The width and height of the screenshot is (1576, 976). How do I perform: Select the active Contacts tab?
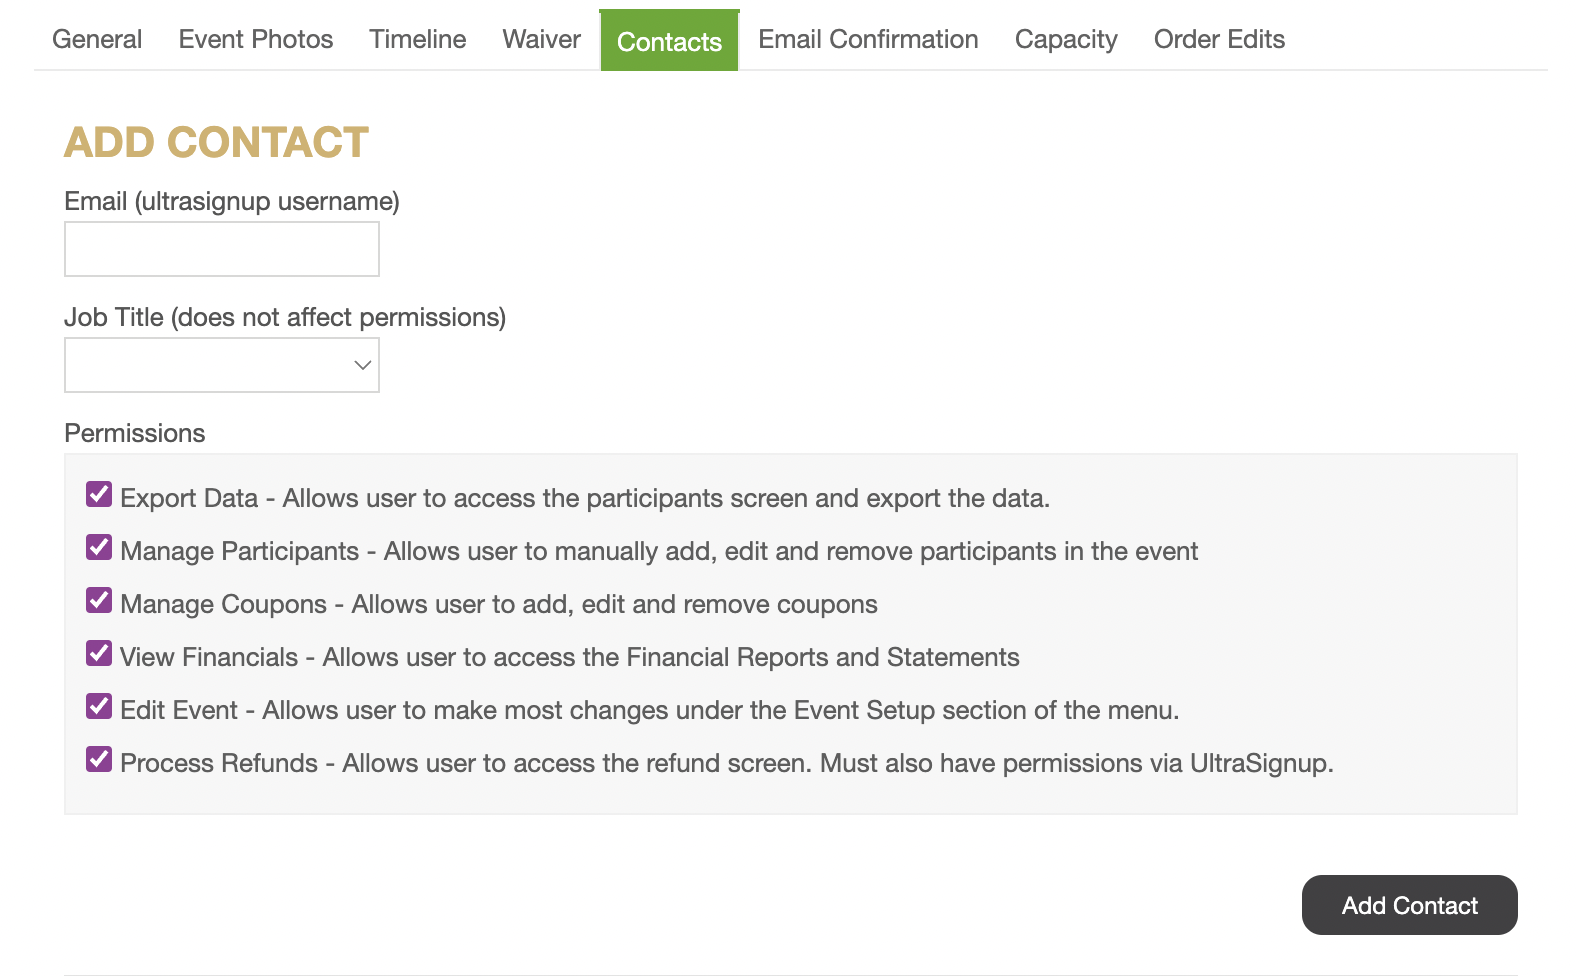(669, 41)
